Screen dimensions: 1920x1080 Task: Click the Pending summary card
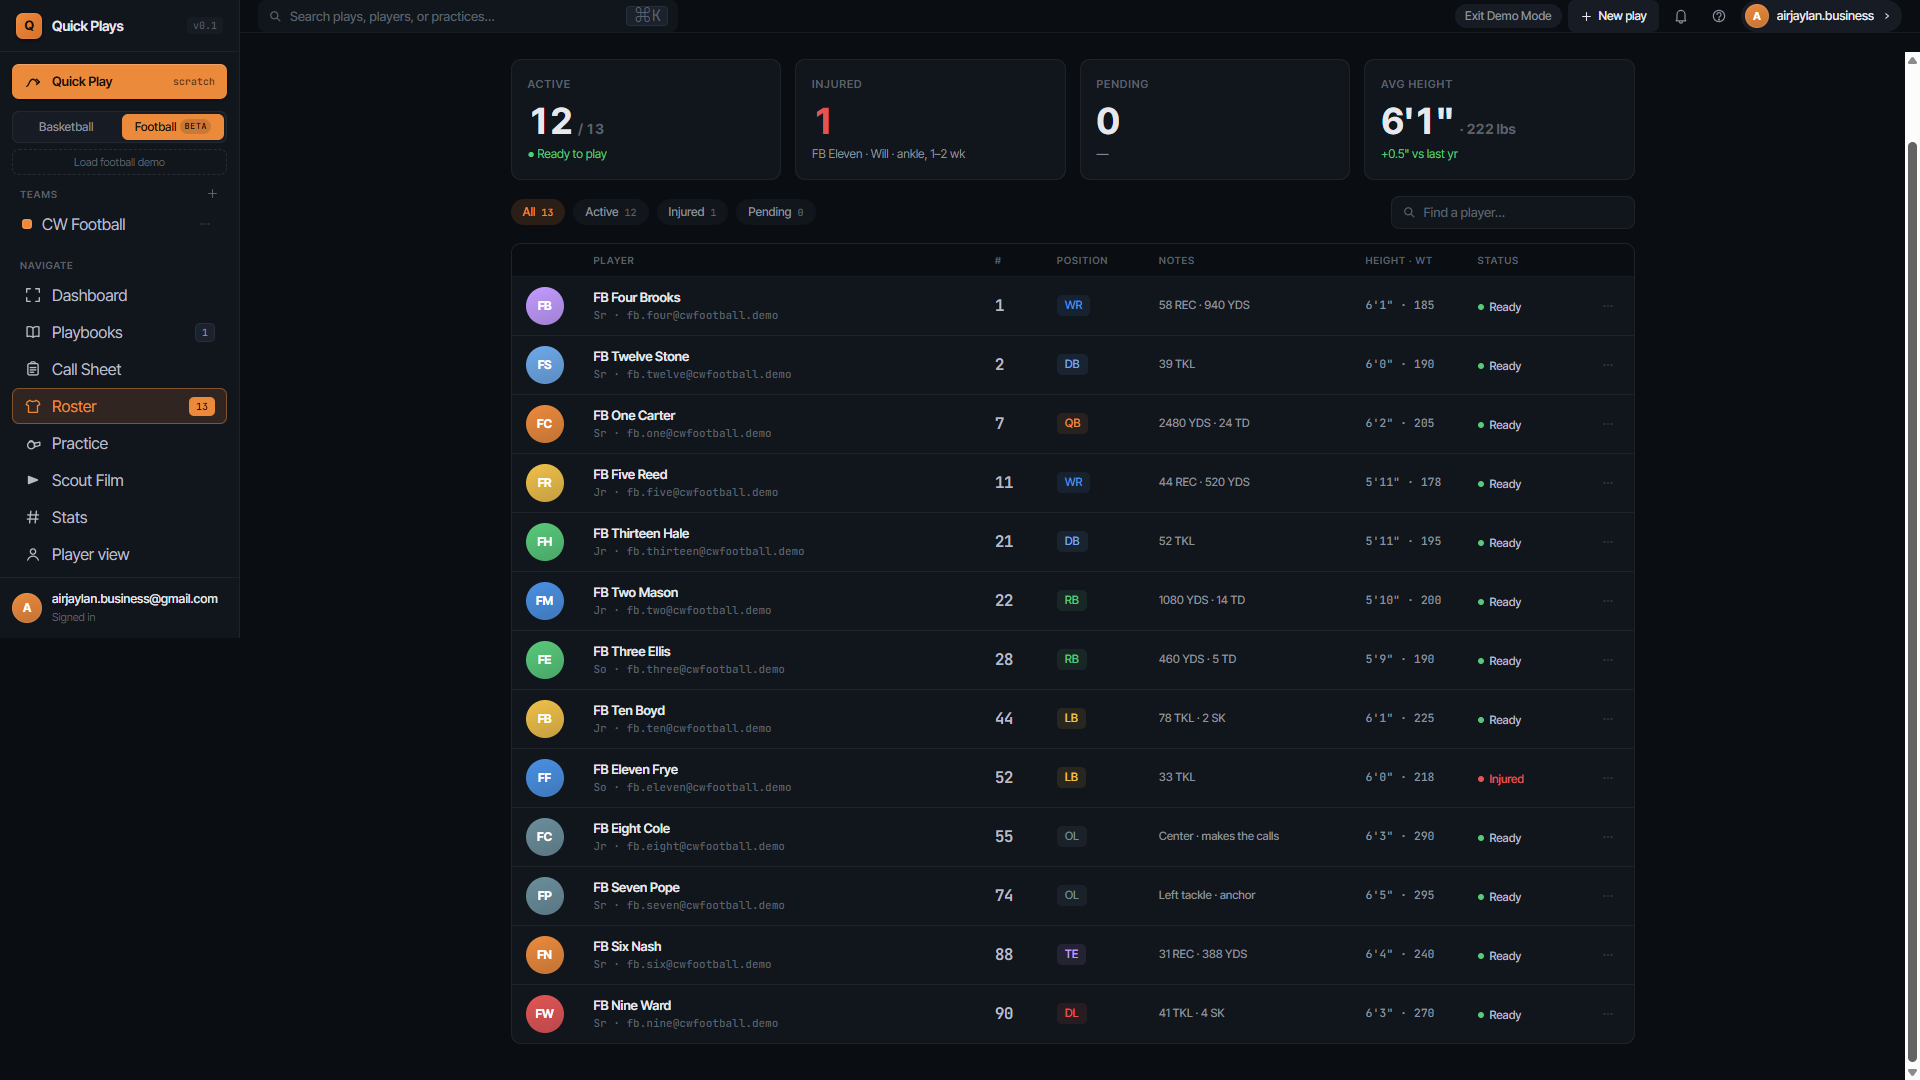point(1215,120)
